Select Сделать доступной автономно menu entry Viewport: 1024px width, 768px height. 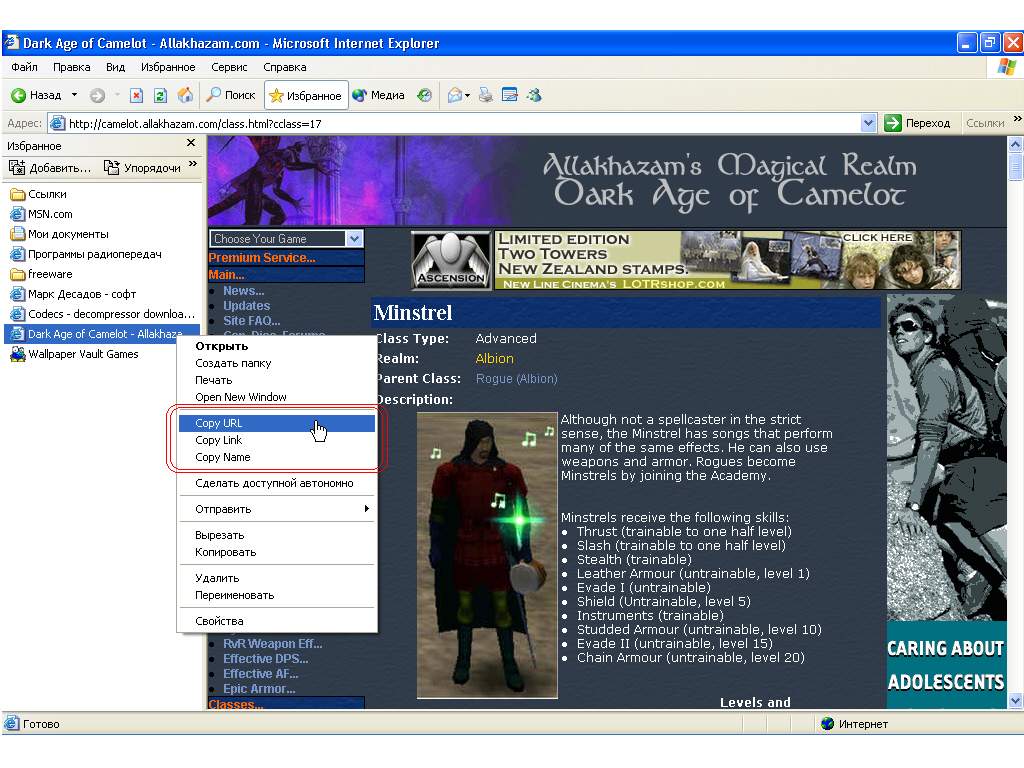point(277,483)
